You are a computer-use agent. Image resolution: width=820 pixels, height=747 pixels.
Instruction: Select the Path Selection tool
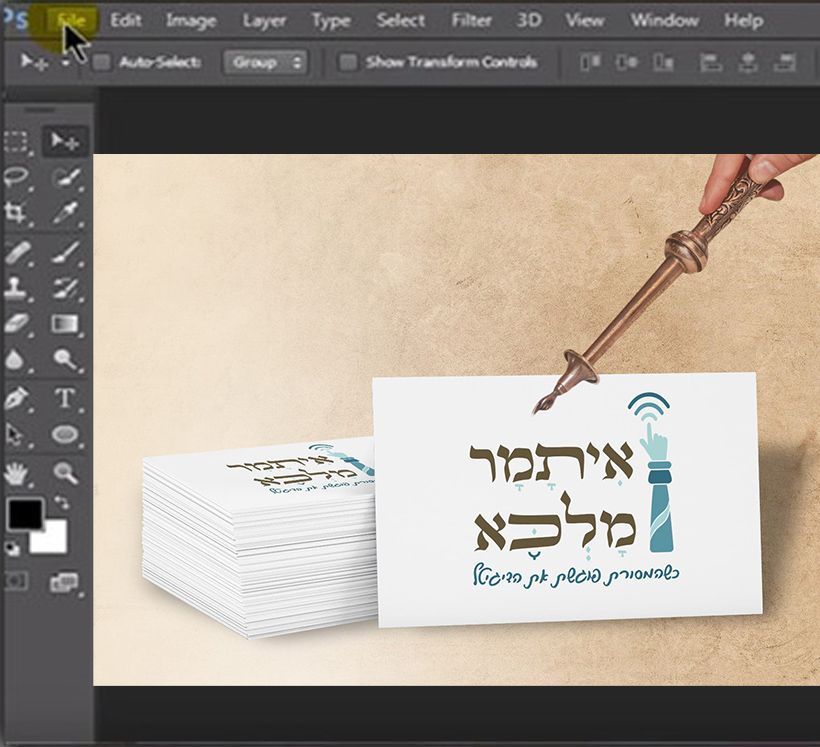pos(16,435)
